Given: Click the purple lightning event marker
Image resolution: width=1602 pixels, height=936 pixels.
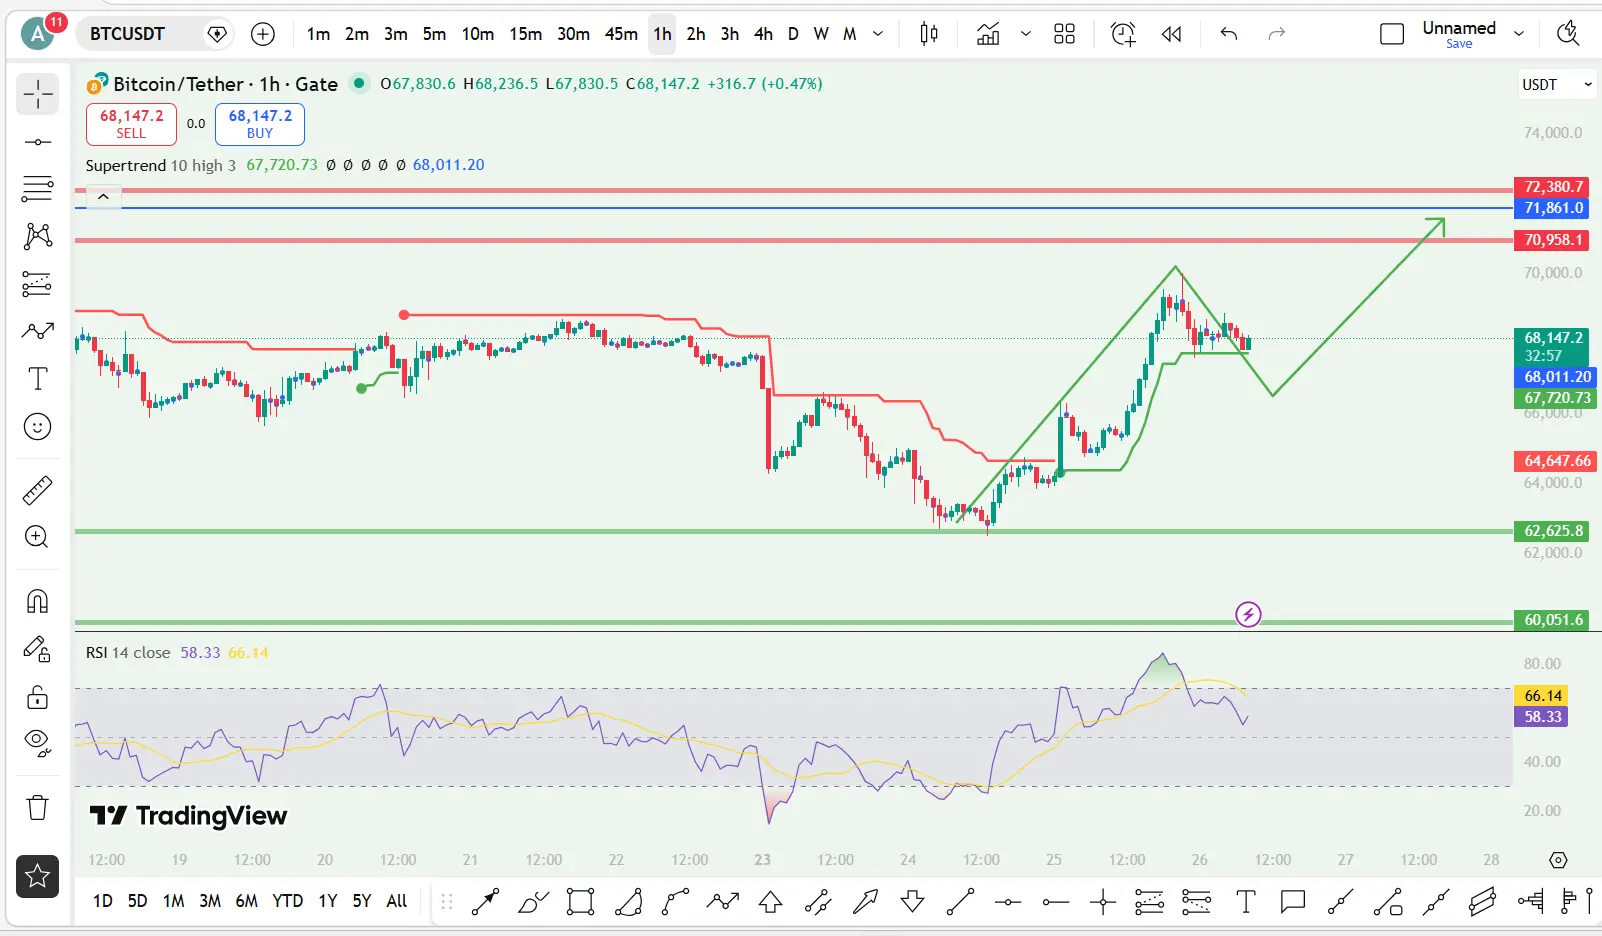Looking at the screenshot, I should [x=1248, y=614].
